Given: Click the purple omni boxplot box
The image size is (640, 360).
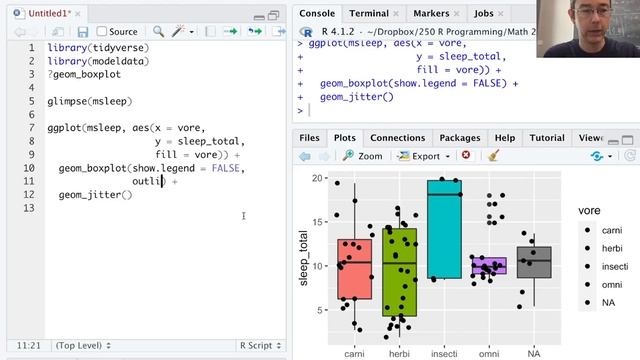Looking at the screenshot, I should tap(489, 266).
